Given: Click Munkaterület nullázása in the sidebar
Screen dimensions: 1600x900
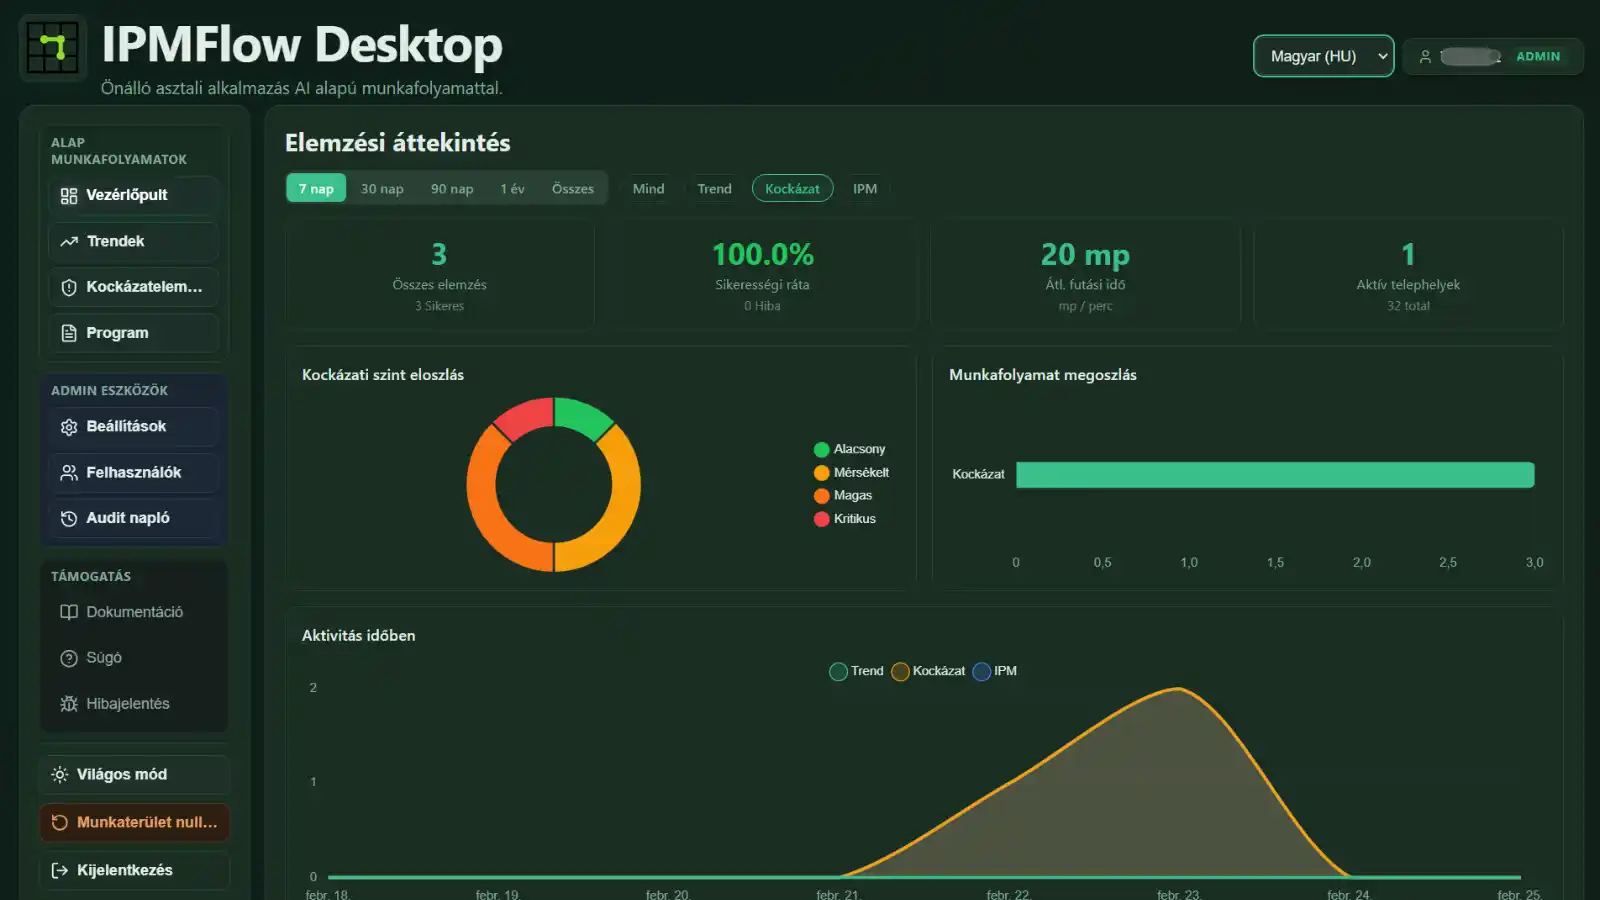Looking at the screenshot, I should [x=135, y=822].
